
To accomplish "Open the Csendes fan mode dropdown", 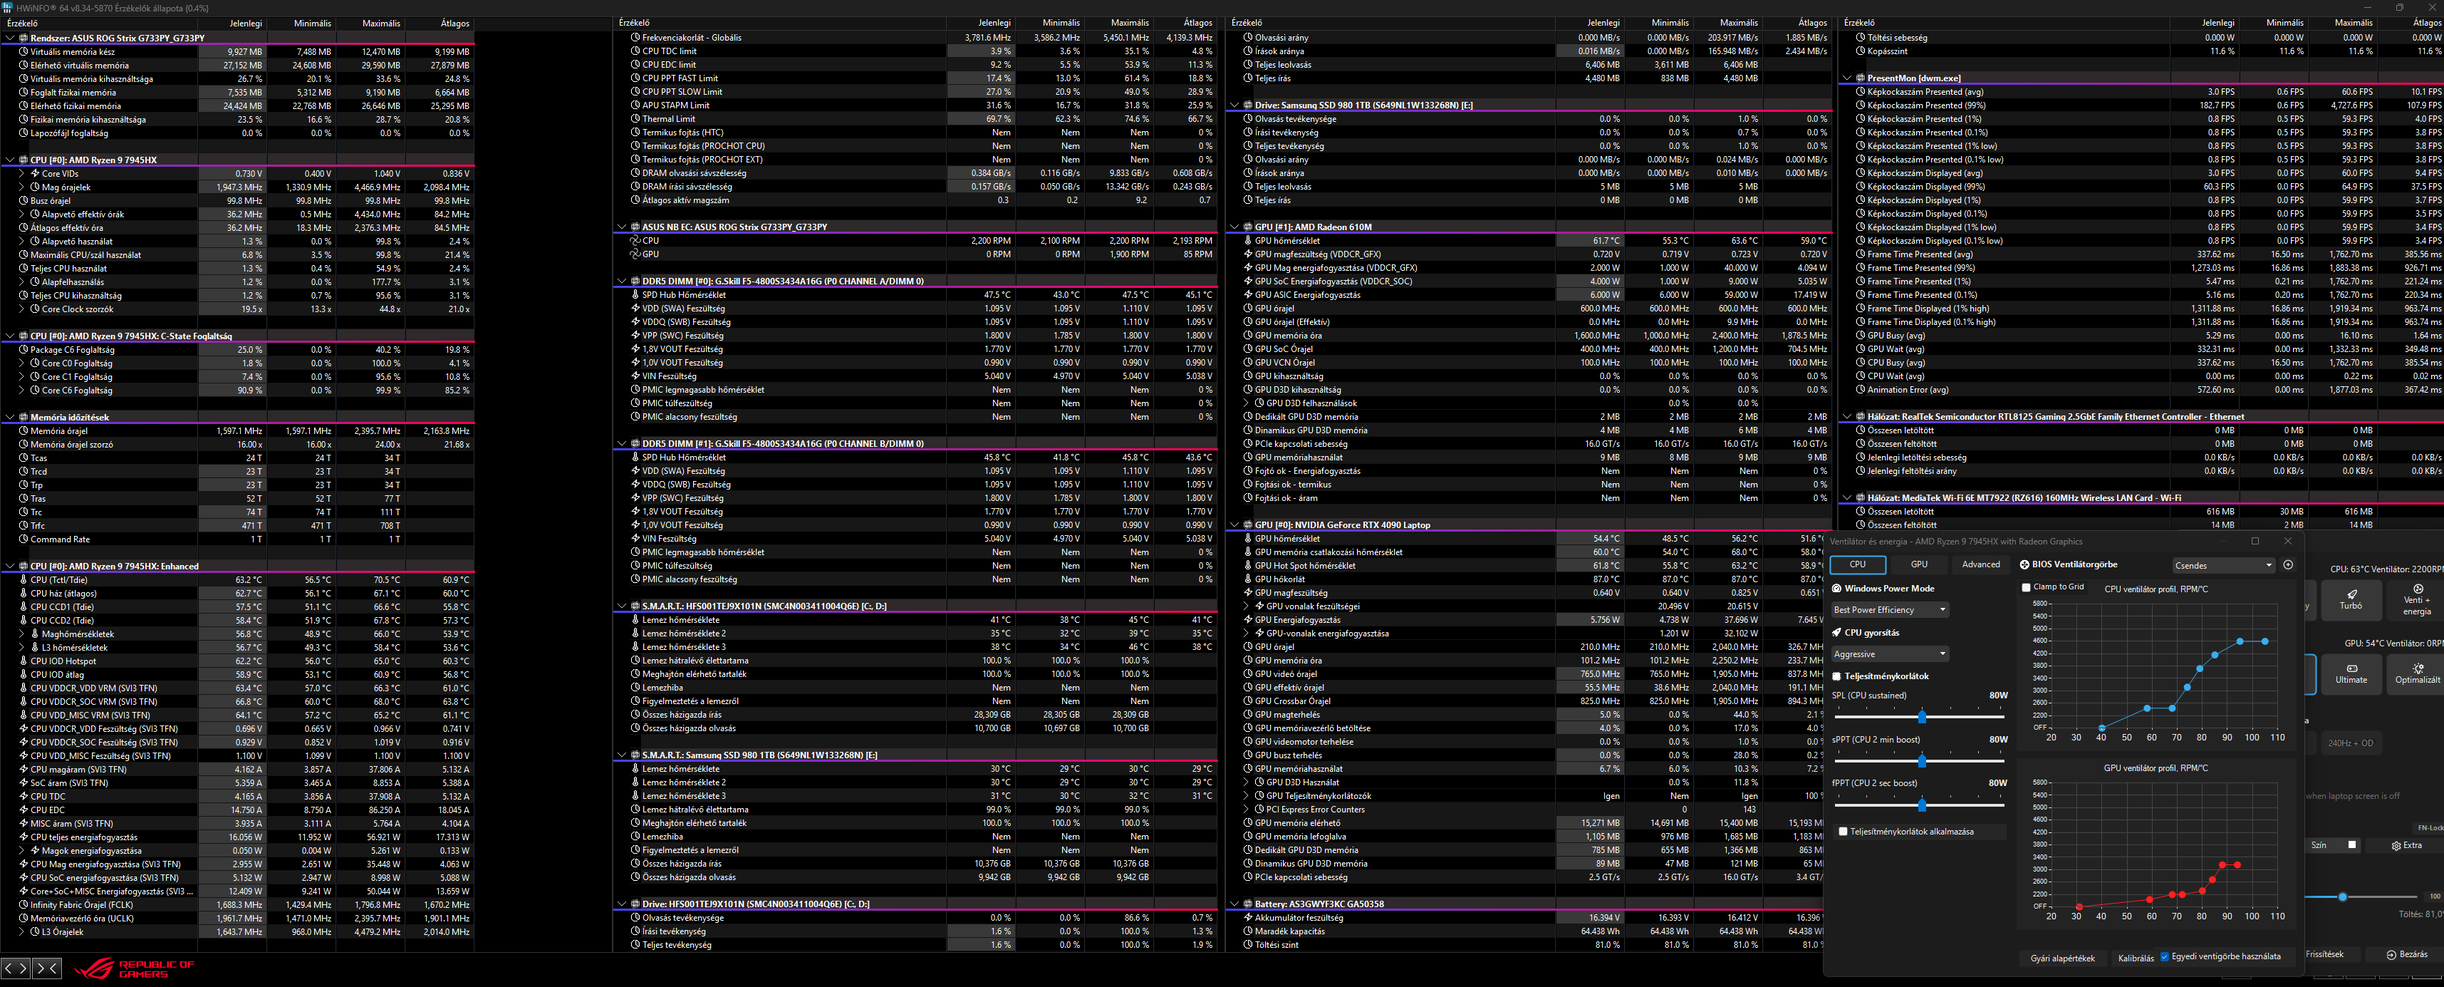I will [x=2222, y=565].
